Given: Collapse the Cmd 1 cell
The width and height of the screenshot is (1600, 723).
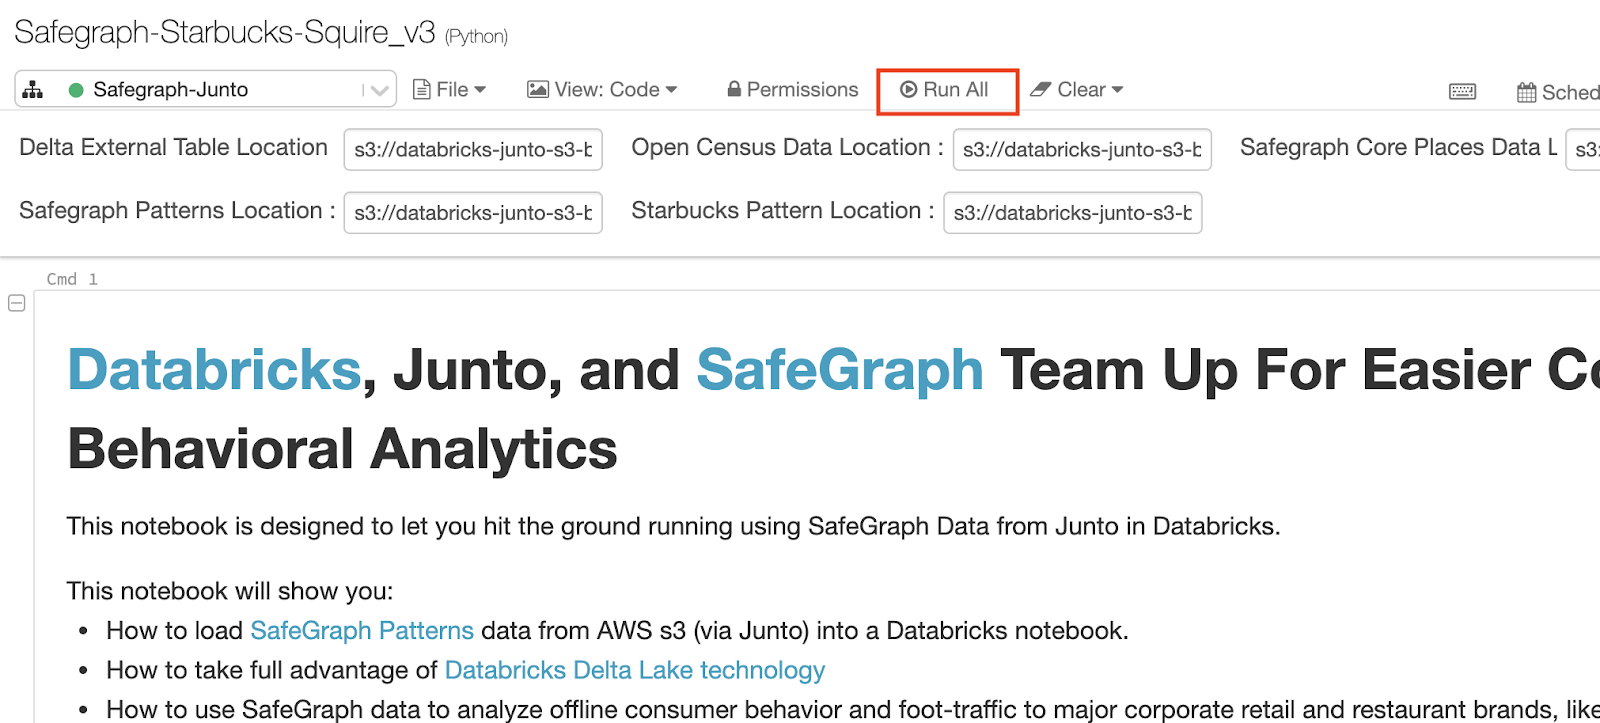Looking at the screenshot, I should (x=17, y=303).
